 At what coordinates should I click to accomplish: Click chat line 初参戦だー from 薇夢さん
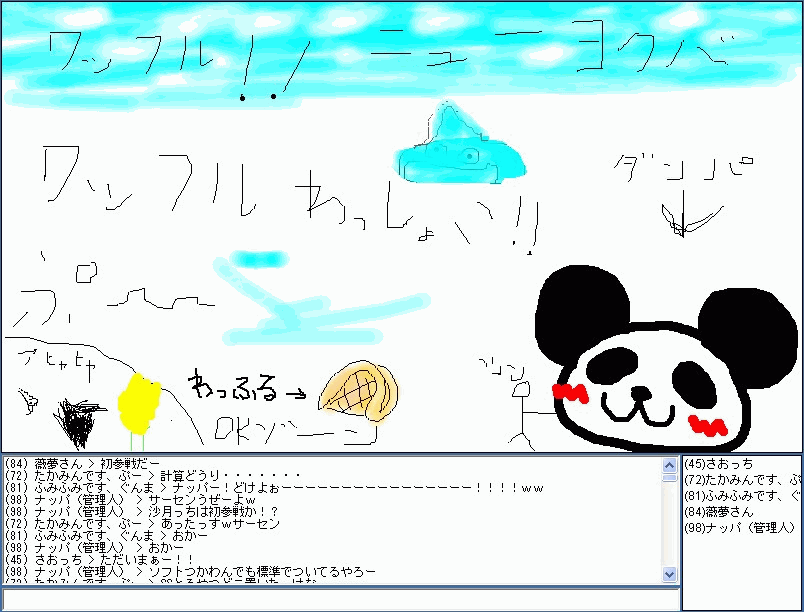tap(82, 464)
